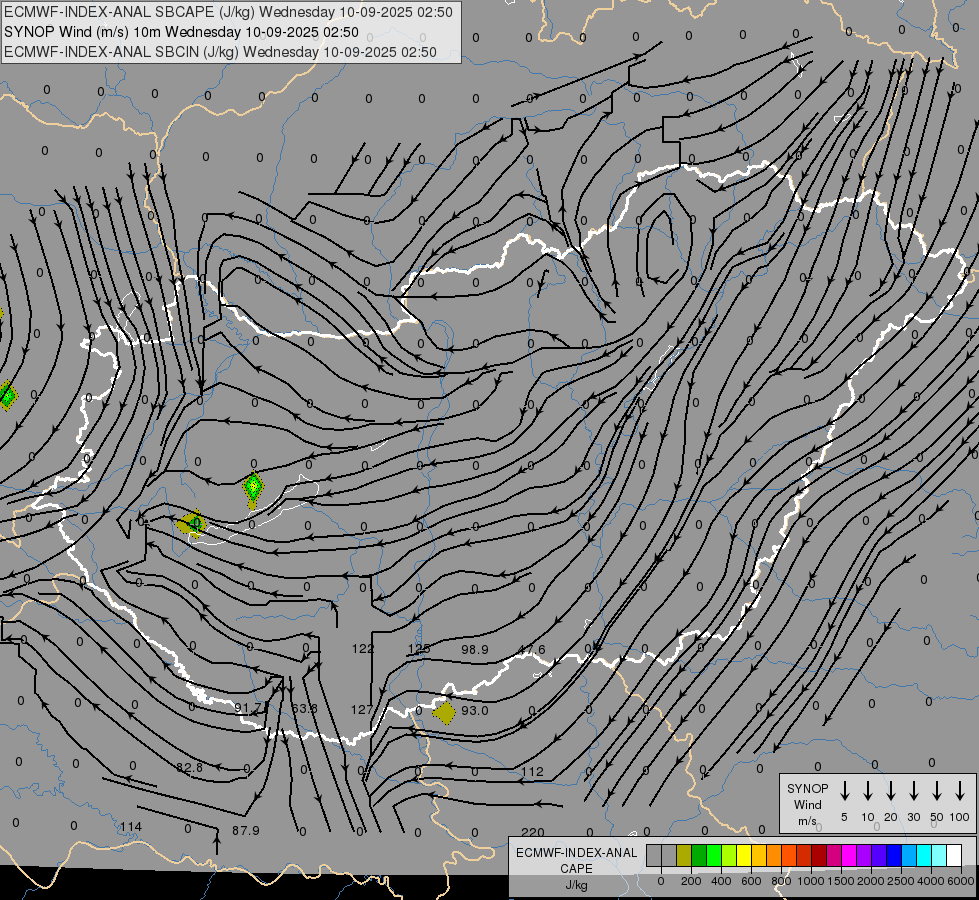Click the wind legend arrow labeled 100
979x900 pixels.
960,790
